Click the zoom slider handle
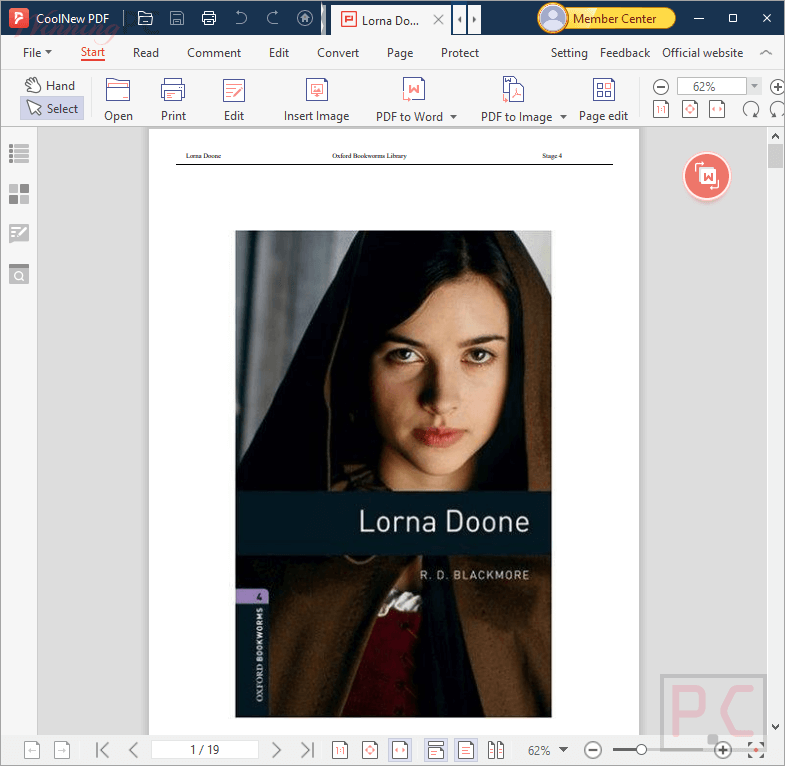This screenshot has width=785, height=766. (x=641, y=749)
